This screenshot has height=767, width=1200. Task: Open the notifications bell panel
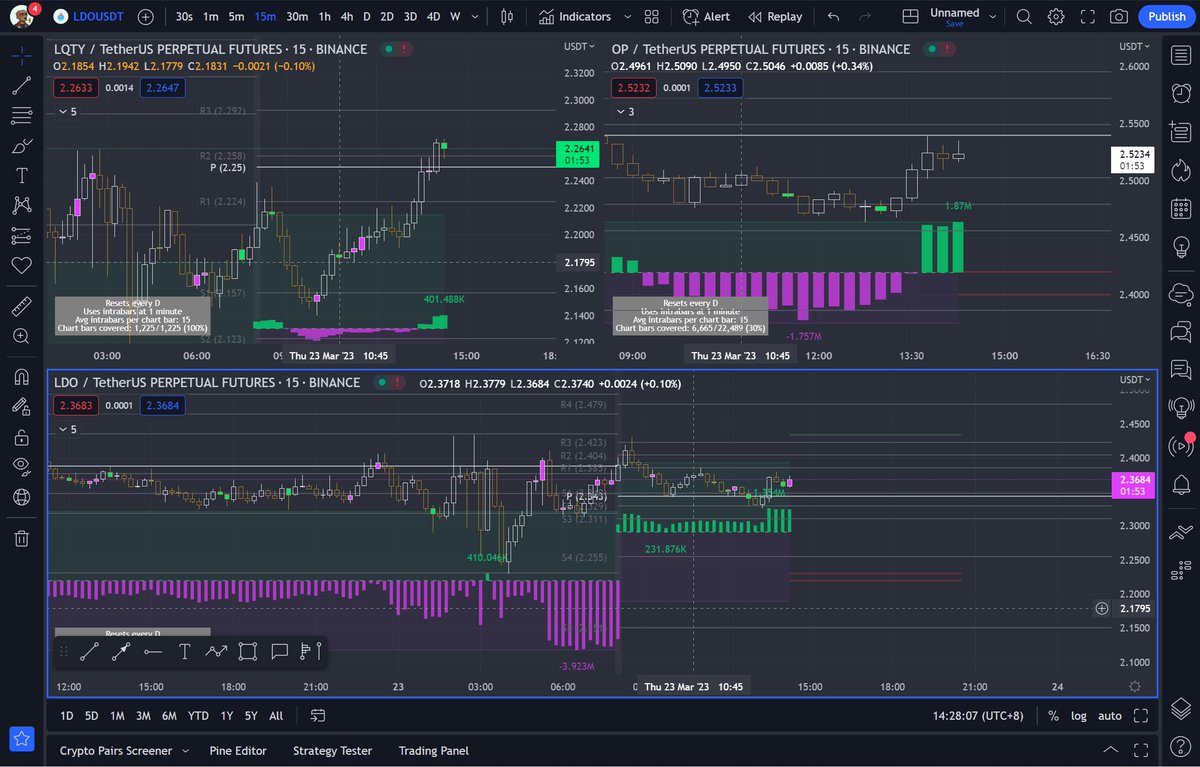click(x=1180, y=483)
